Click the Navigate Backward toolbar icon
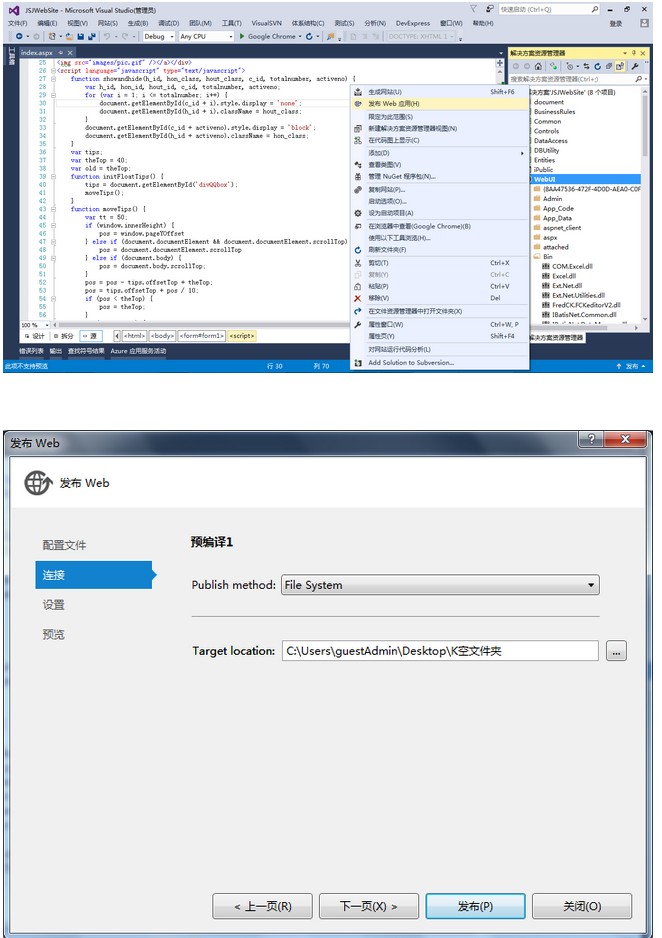This screenshot has width=662, height=938. tap(19, 36)
